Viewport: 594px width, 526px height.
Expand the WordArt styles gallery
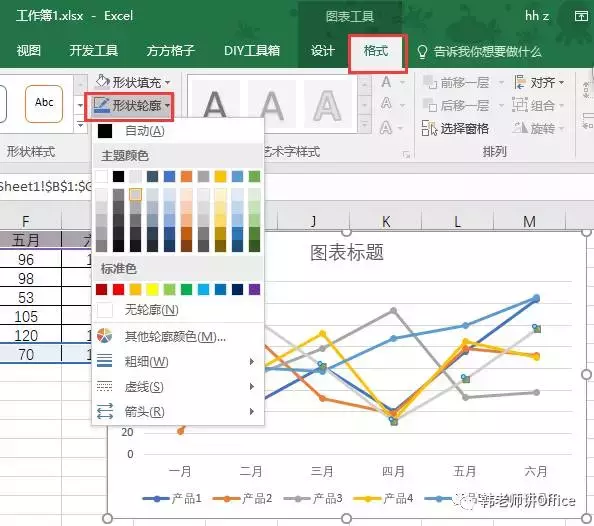click(x=364, y=125)
